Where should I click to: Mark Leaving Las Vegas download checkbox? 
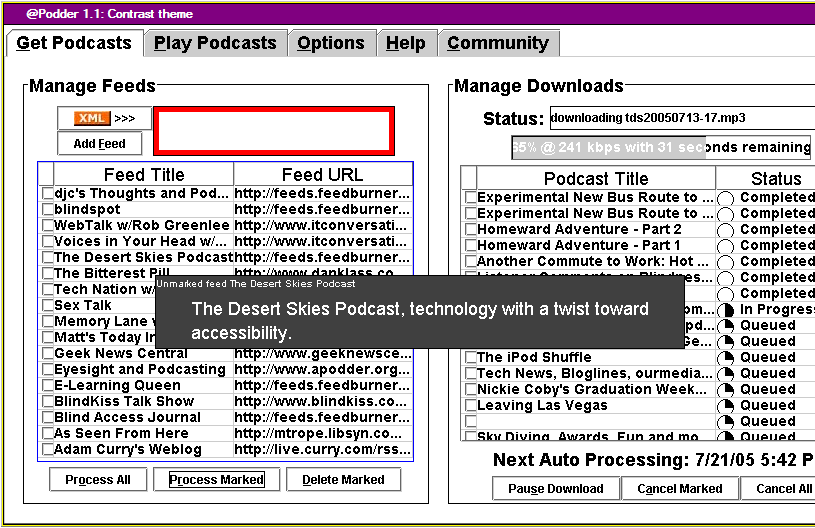pos(471,406)
